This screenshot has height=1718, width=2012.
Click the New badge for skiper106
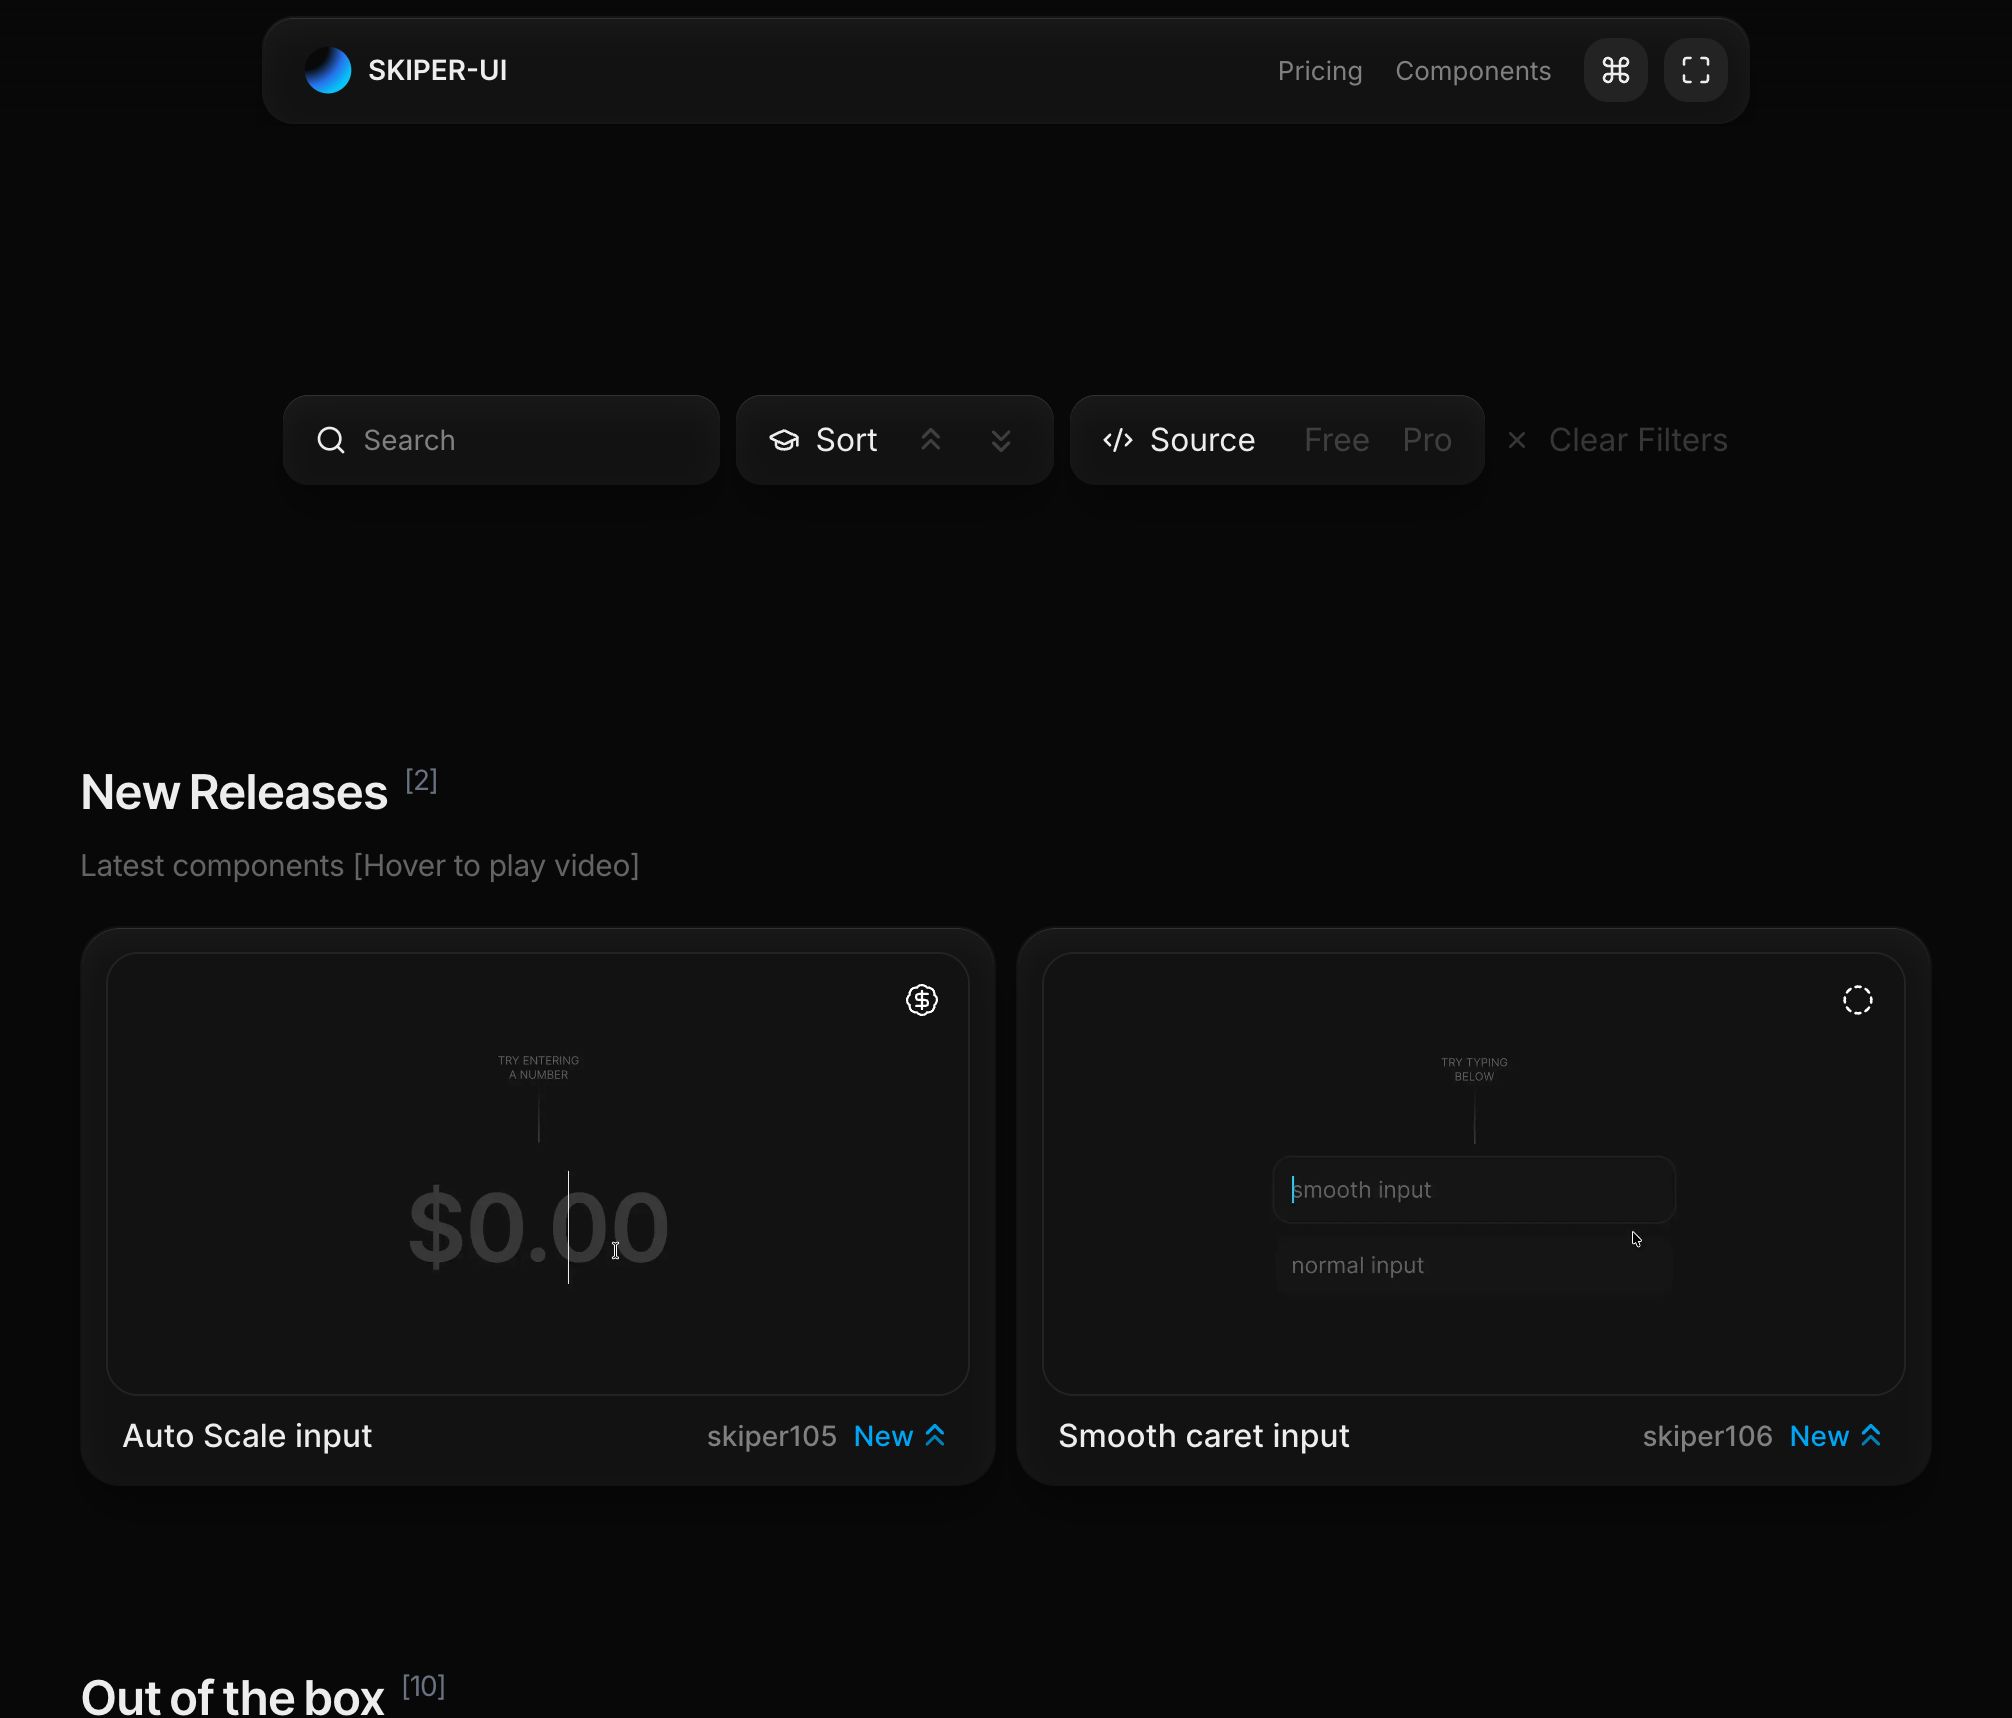[1819, 1436]
